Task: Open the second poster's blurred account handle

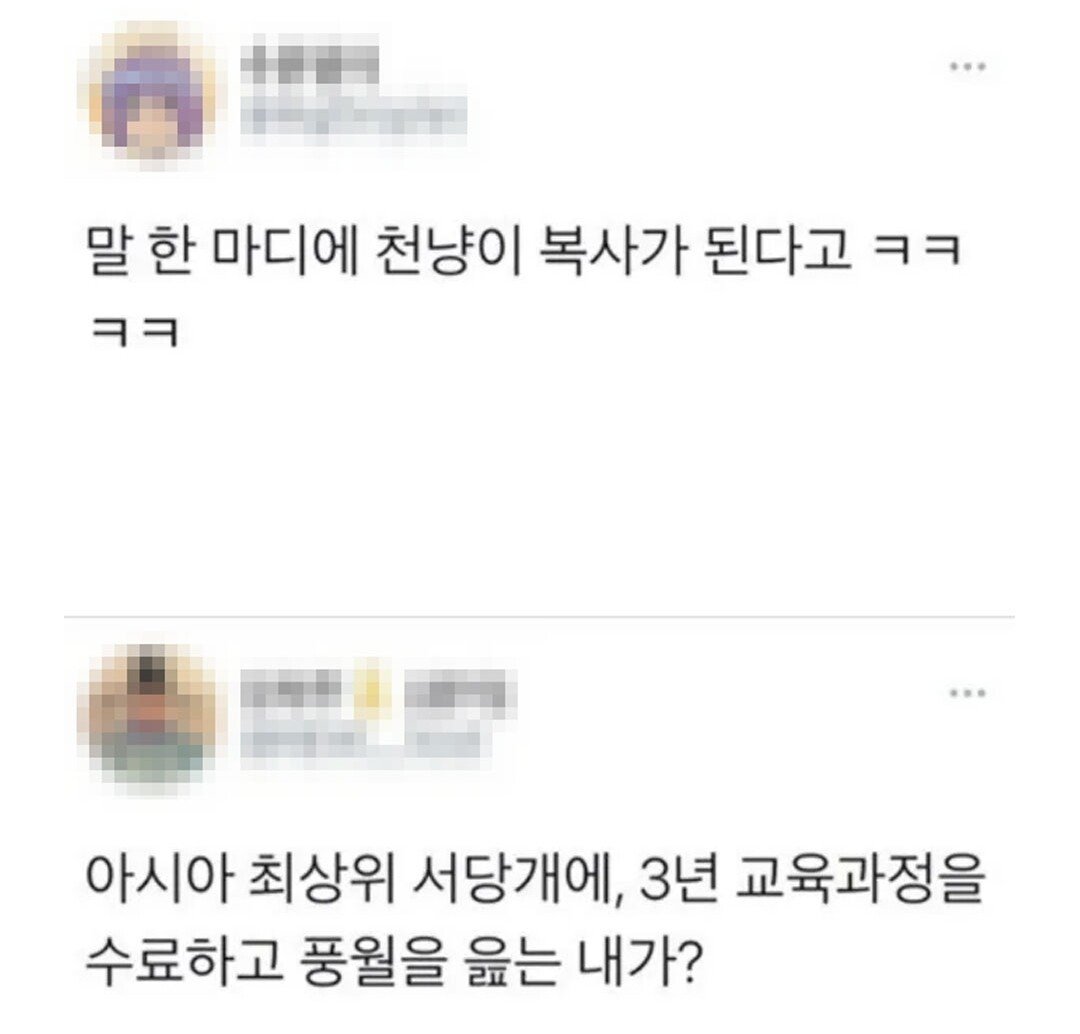Action: coord(360,743)
